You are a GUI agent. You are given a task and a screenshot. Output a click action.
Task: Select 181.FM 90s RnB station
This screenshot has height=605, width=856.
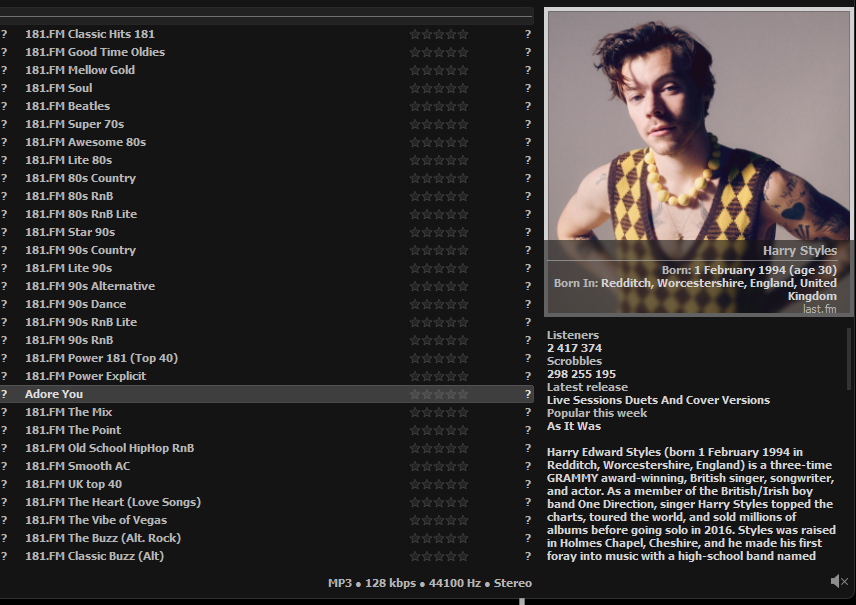(x=267, y=340)
